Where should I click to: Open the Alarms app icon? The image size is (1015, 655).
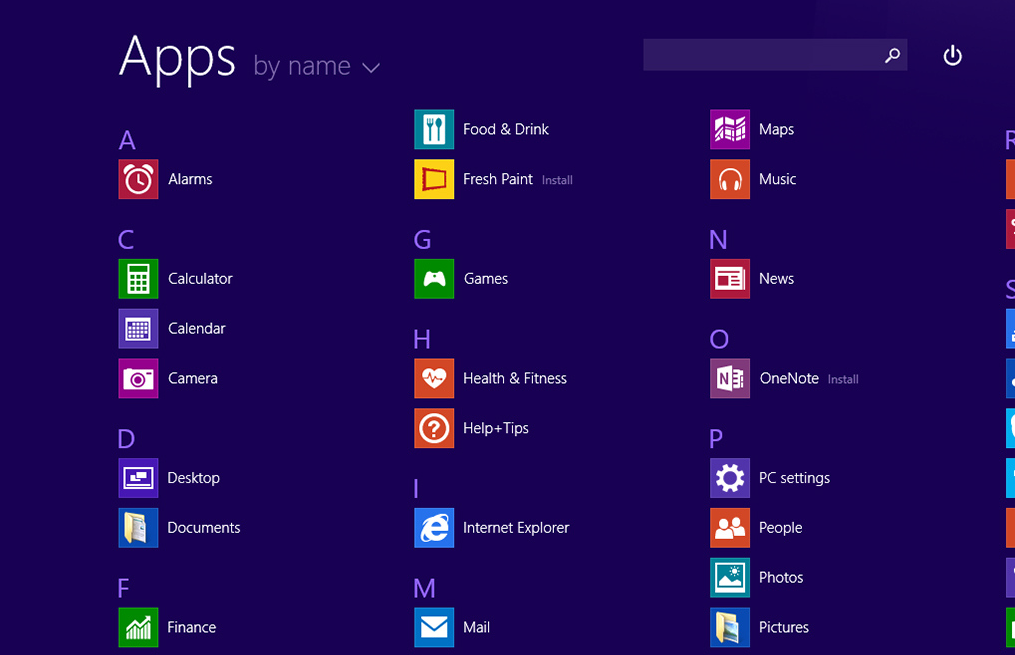click(138, 179)
